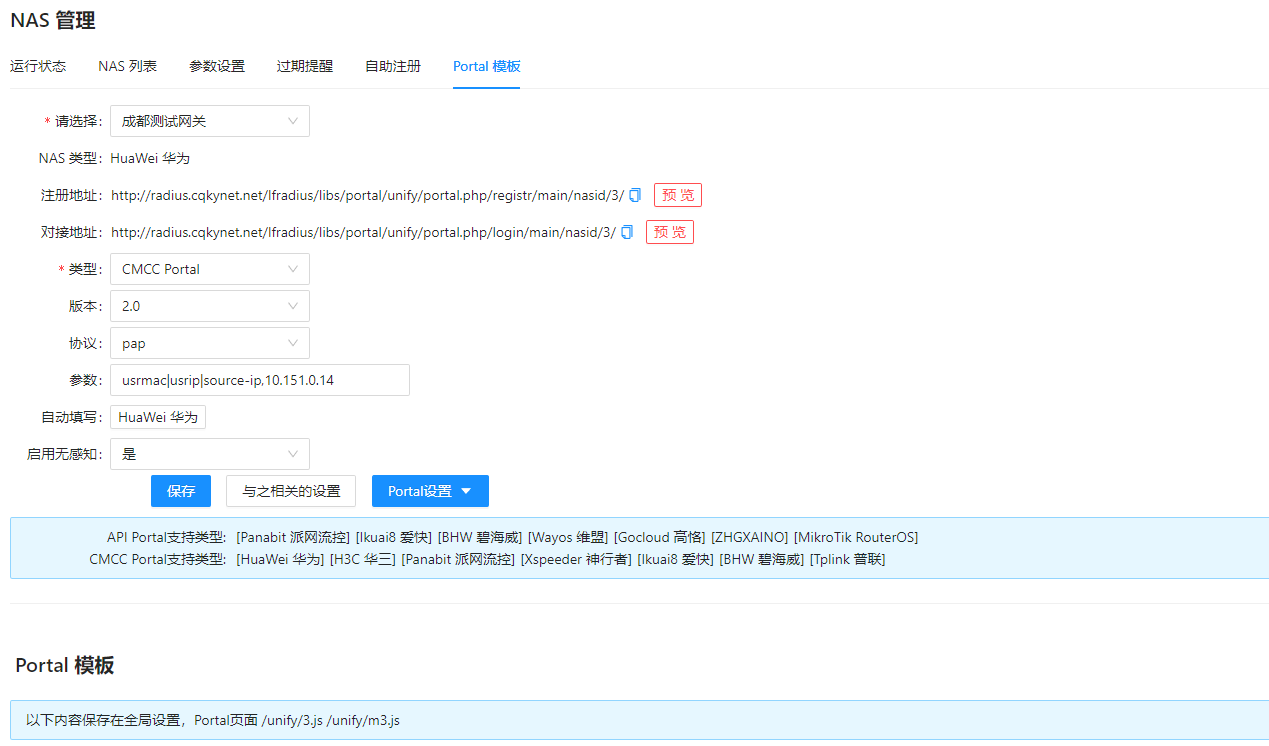The height and width of the screenshot is (746, 1269).
Task: Preview the docking address page
Action: pyautogui.click(x=670, y=232)
